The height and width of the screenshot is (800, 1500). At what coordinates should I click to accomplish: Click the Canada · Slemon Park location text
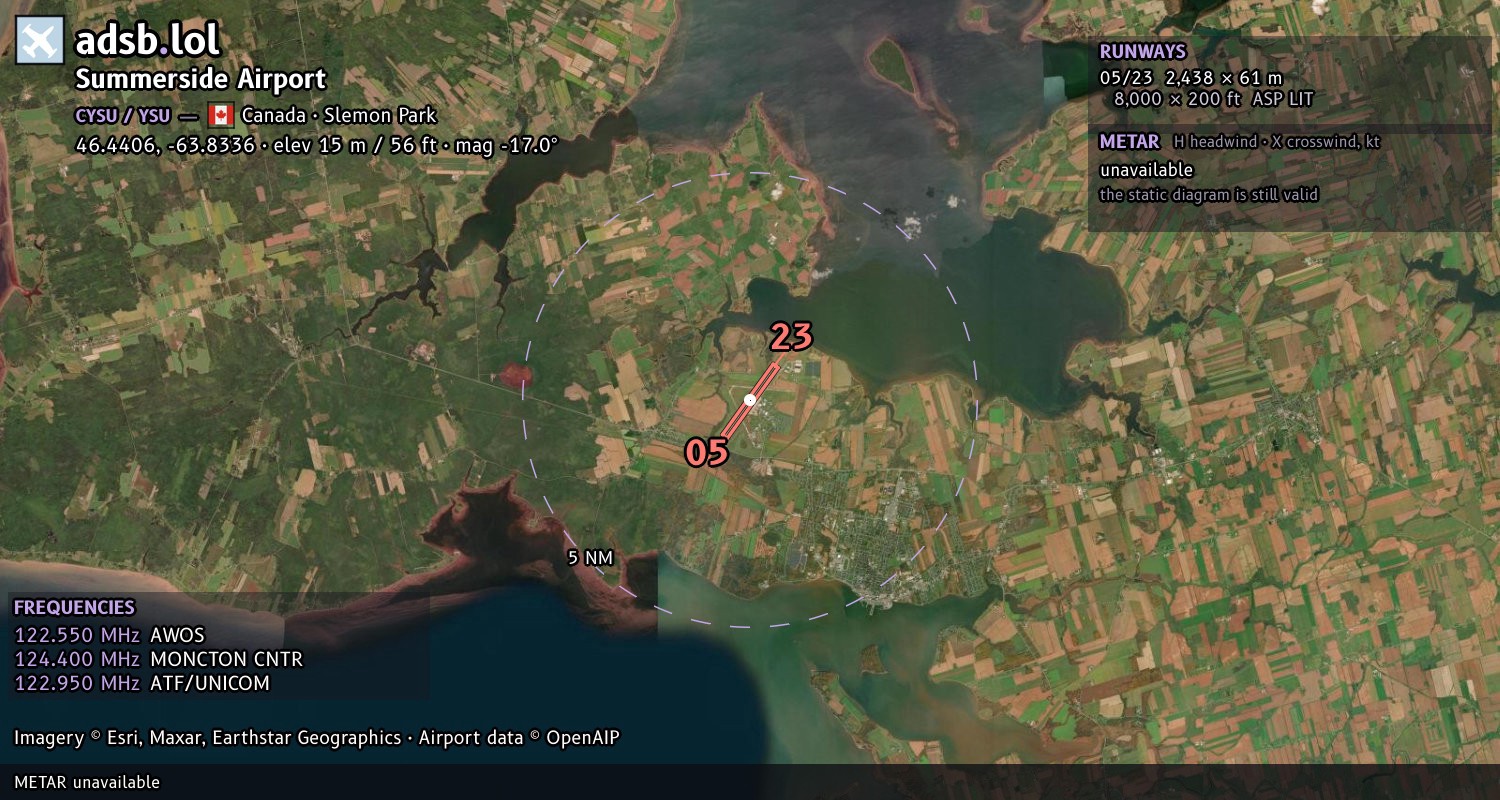coord(339,115)
